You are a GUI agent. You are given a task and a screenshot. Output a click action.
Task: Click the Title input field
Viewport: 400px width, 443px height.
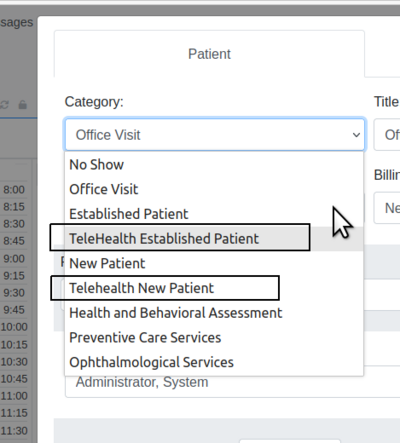coord(387,135)
